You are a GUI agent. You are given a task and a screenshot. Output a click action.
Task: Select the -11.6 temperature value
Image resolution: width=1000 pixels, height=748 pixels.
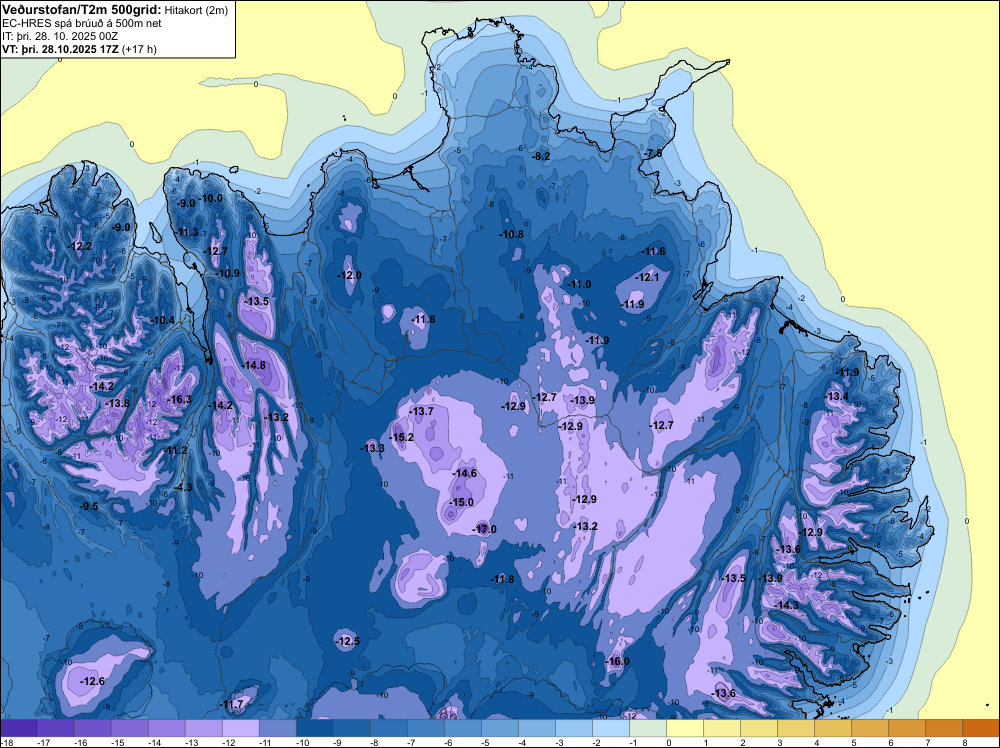[x=654, y=251]
